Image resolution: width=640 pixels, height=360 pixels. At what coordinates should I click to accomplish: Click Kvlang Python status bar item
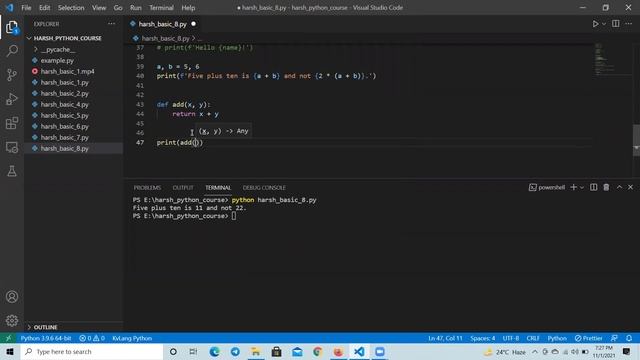tap(132, 338)
